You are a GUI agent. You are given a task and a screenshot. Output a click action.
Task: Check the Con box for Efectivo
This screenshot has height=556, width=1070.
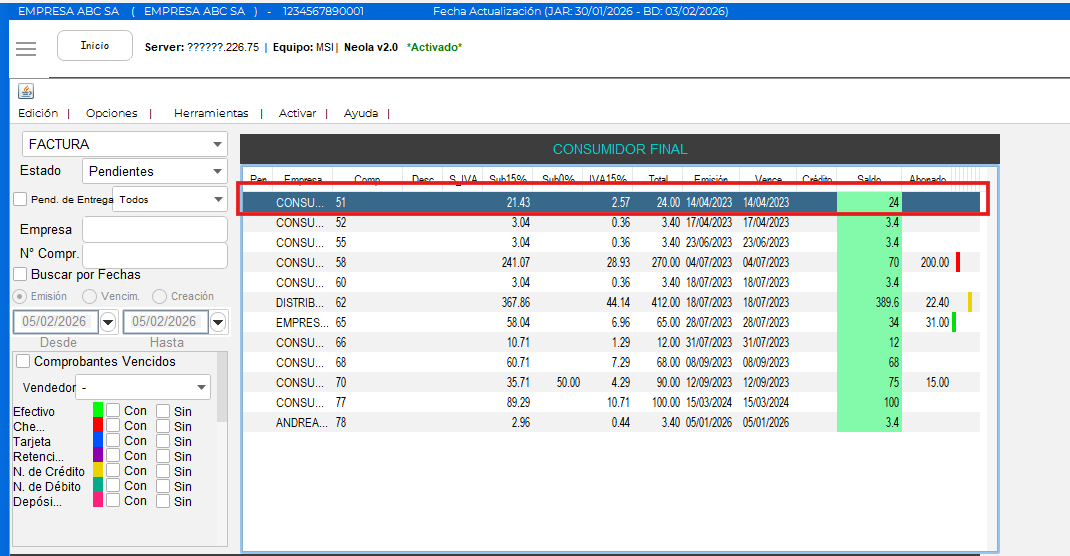(114, 411)
